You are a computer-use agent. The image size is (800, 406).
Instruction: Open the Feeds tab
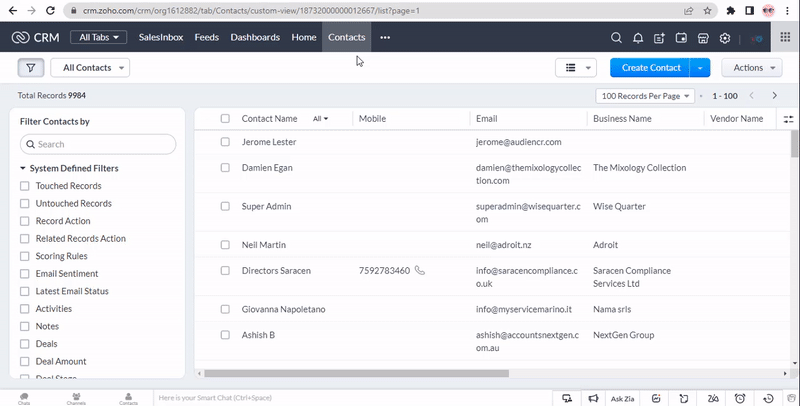click(207, 37)
